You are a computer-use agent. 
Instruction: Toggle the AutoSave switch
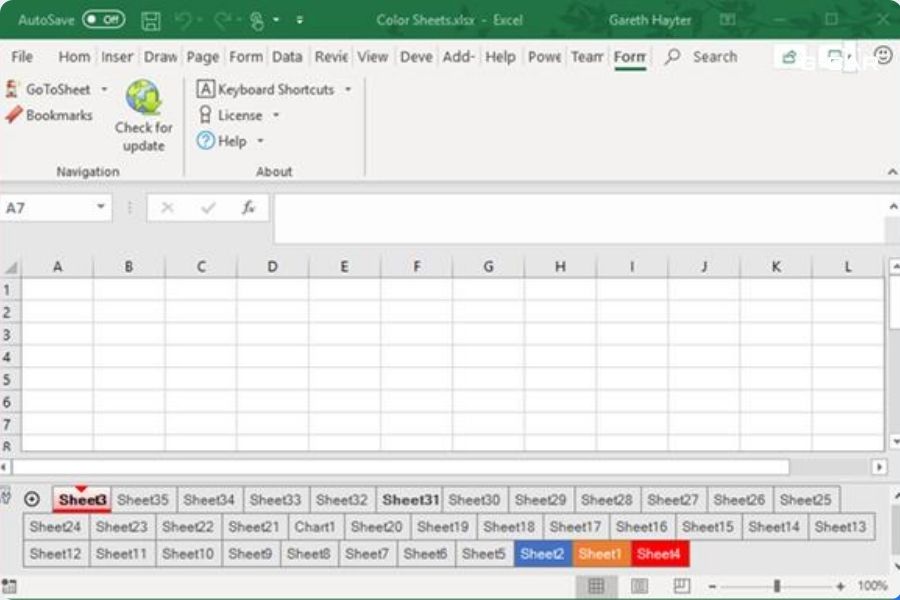[x=103, y=20]
